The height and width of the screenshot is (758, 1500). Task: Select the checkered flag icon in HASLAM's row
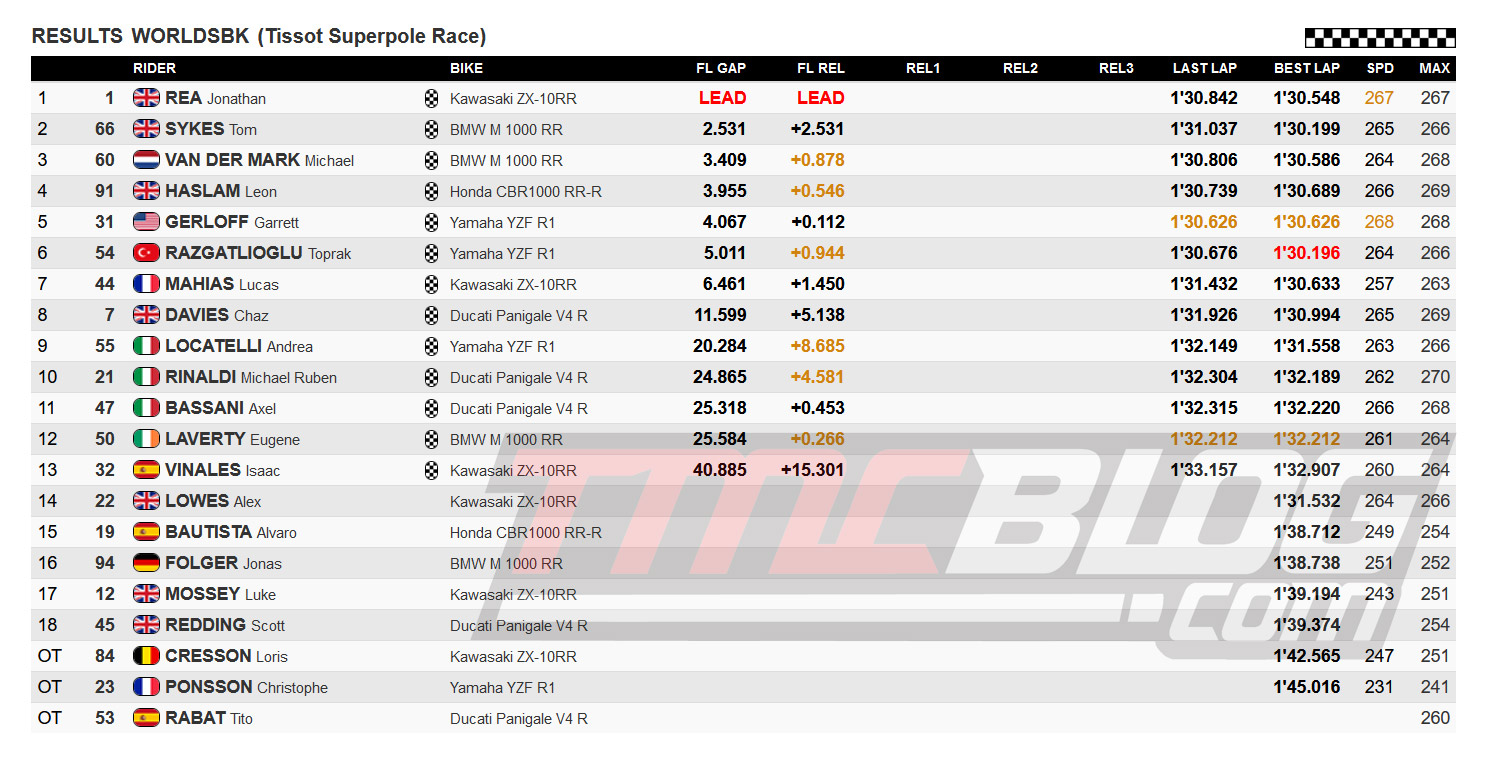(431, 191)
